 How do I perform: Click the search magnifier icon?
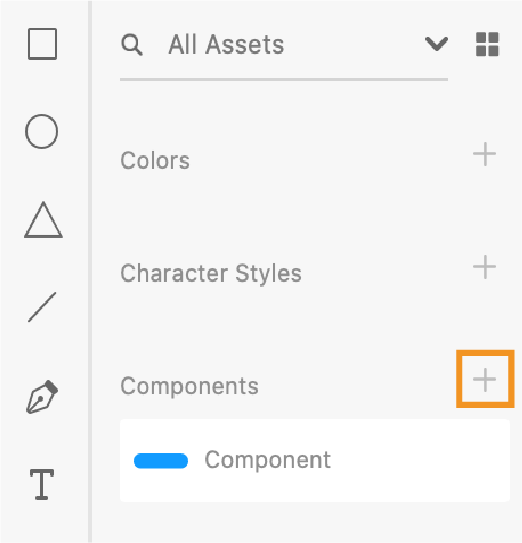point(132,45)
